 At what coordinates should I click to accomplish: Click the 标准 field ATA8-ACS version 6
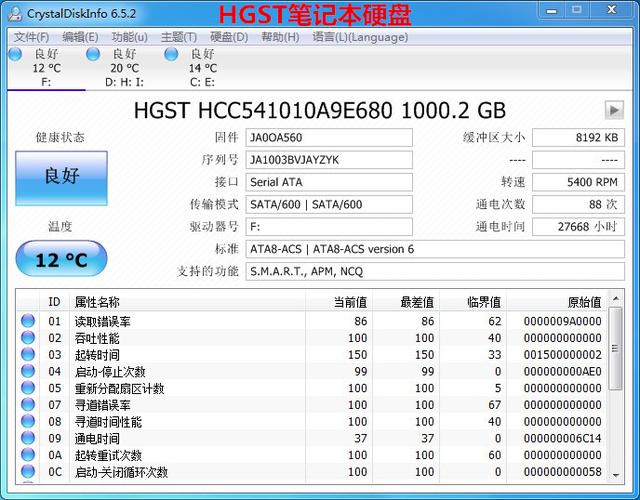pyautogui.click(x=435, y=249)
